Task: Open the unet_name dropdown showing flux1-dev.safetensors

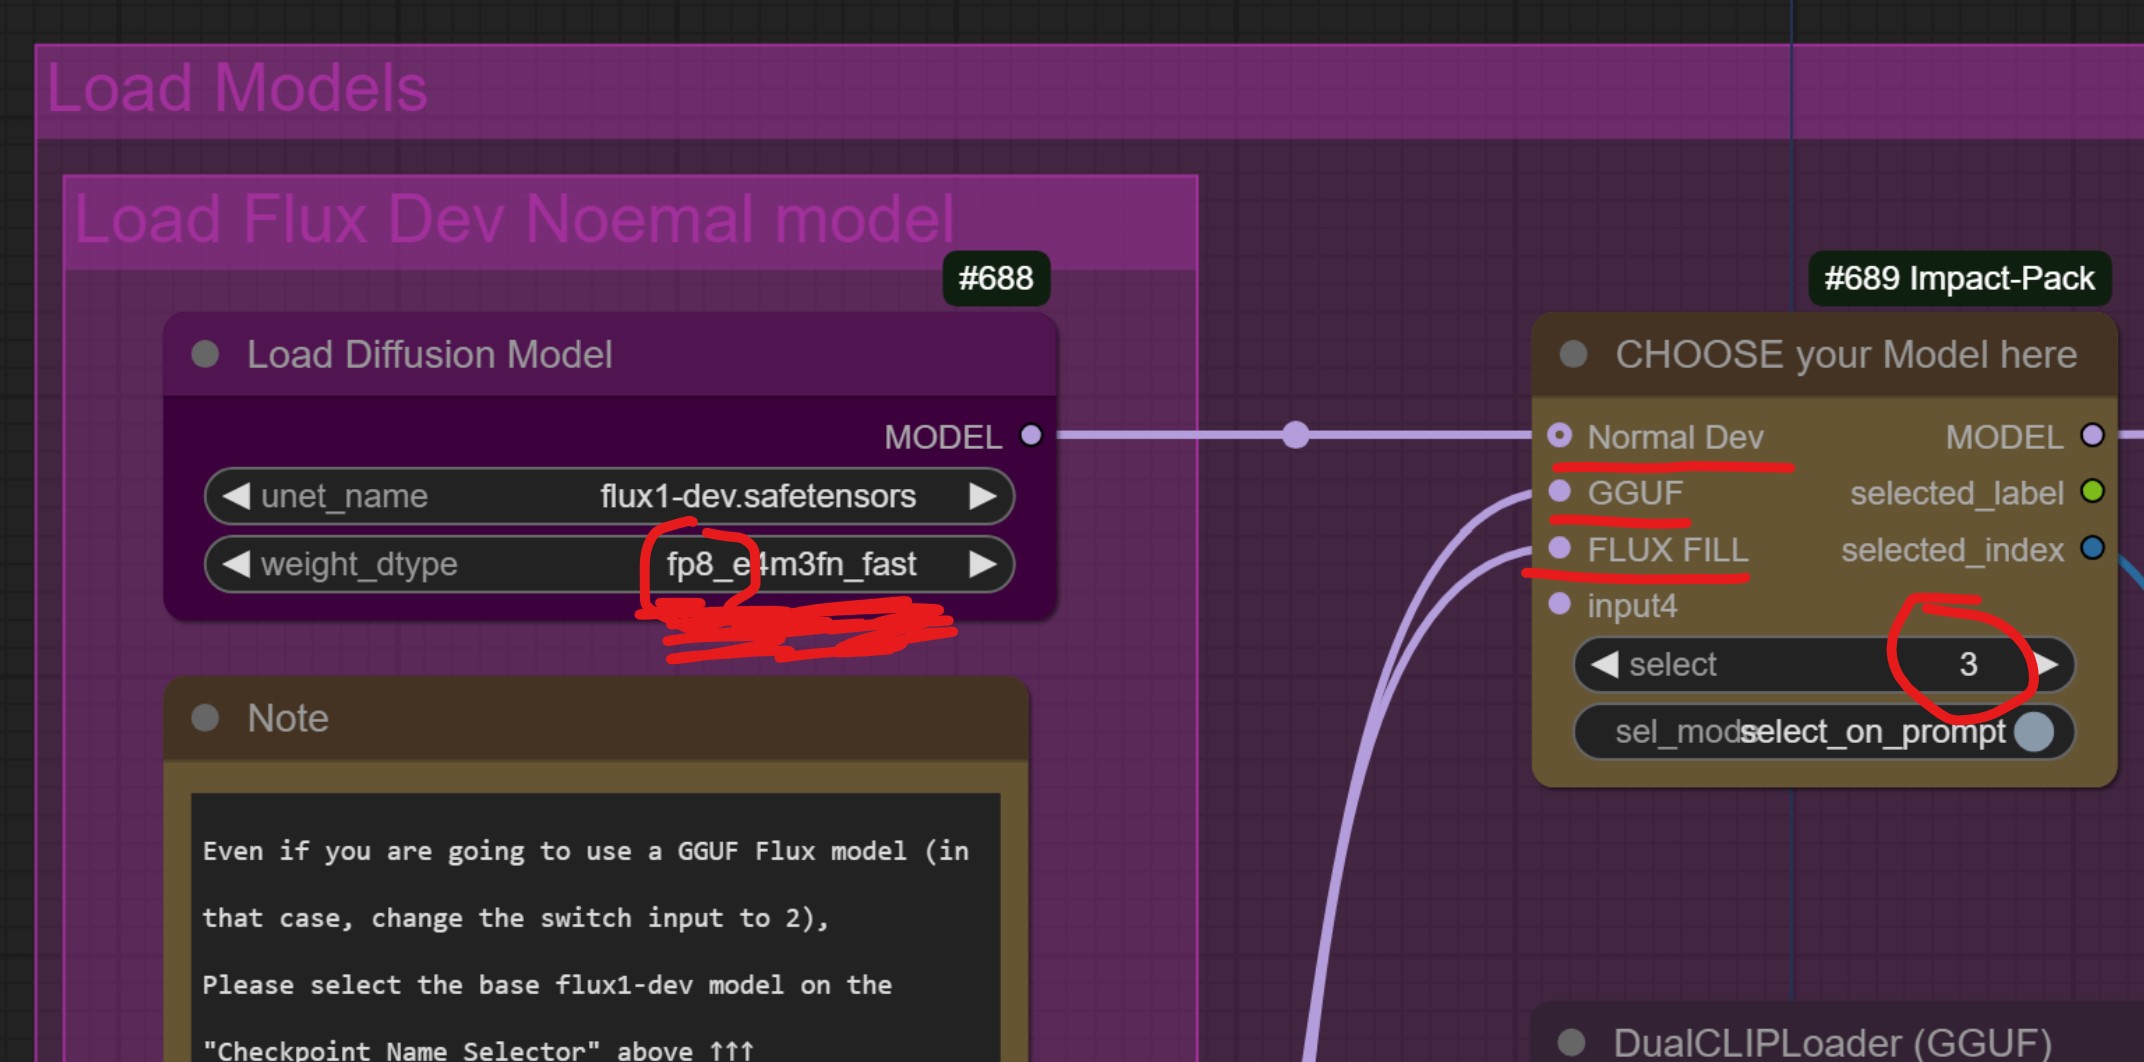Action: [609, 496]
